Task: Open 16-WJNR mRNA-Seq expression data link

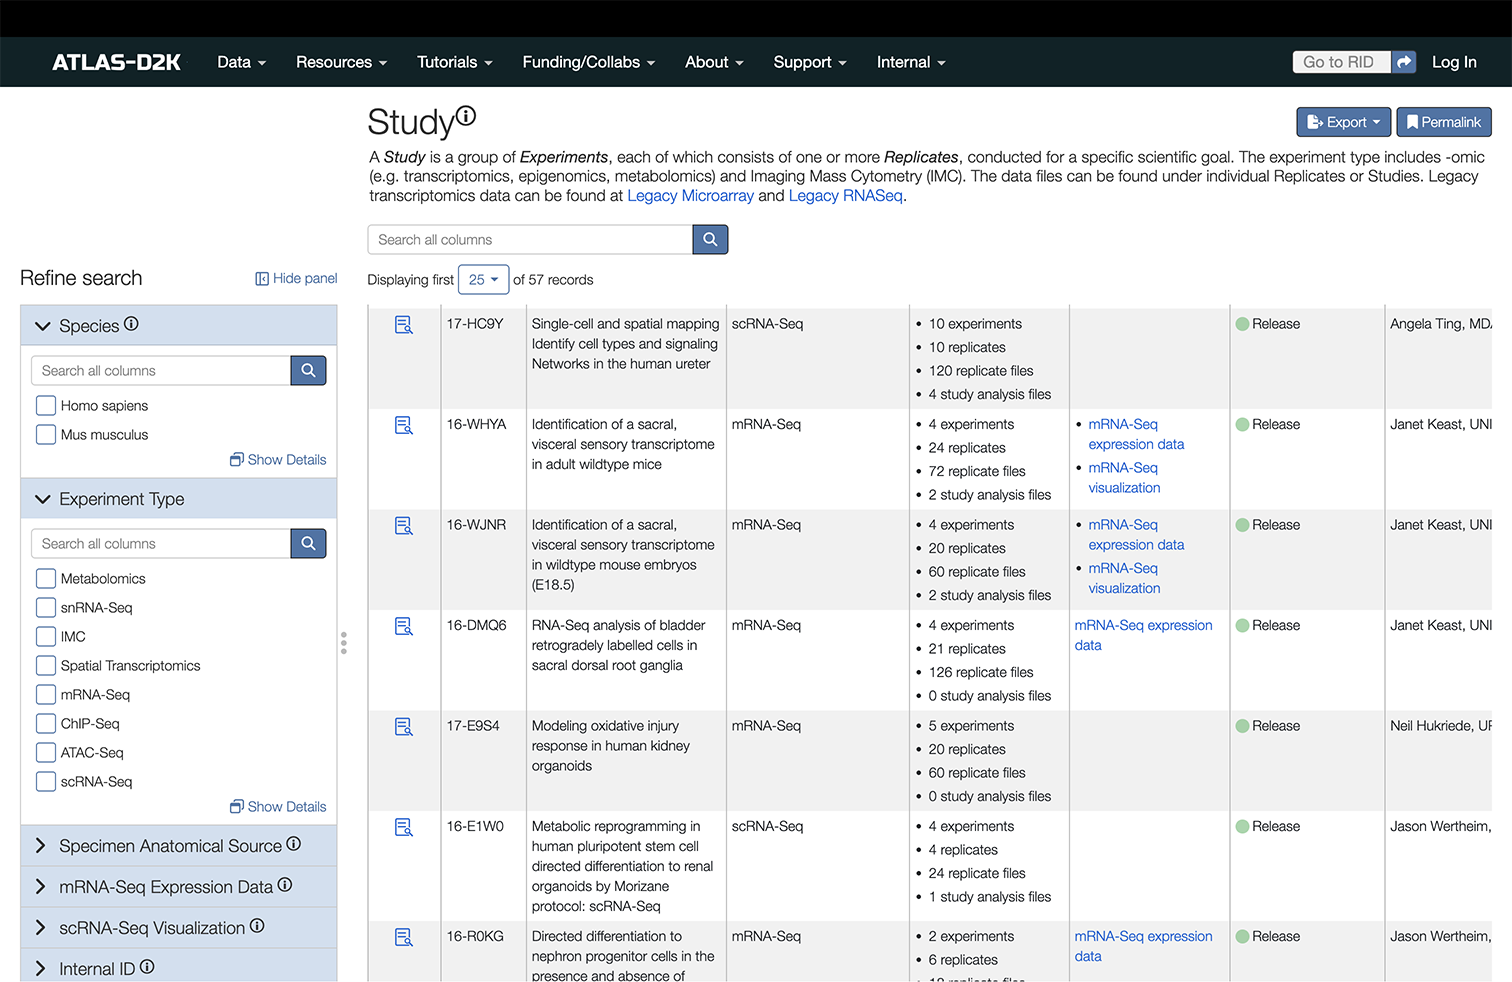Action: [1136, 535]
